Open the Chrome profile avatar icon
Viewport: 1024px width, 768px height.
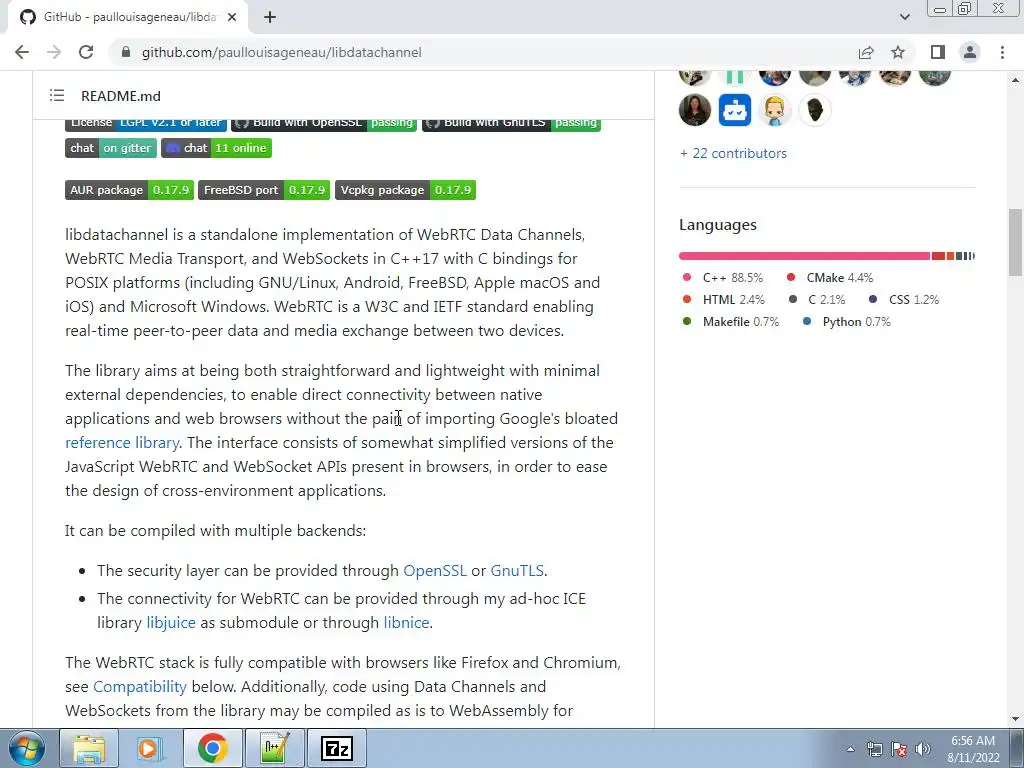click(x=970, y=52)
